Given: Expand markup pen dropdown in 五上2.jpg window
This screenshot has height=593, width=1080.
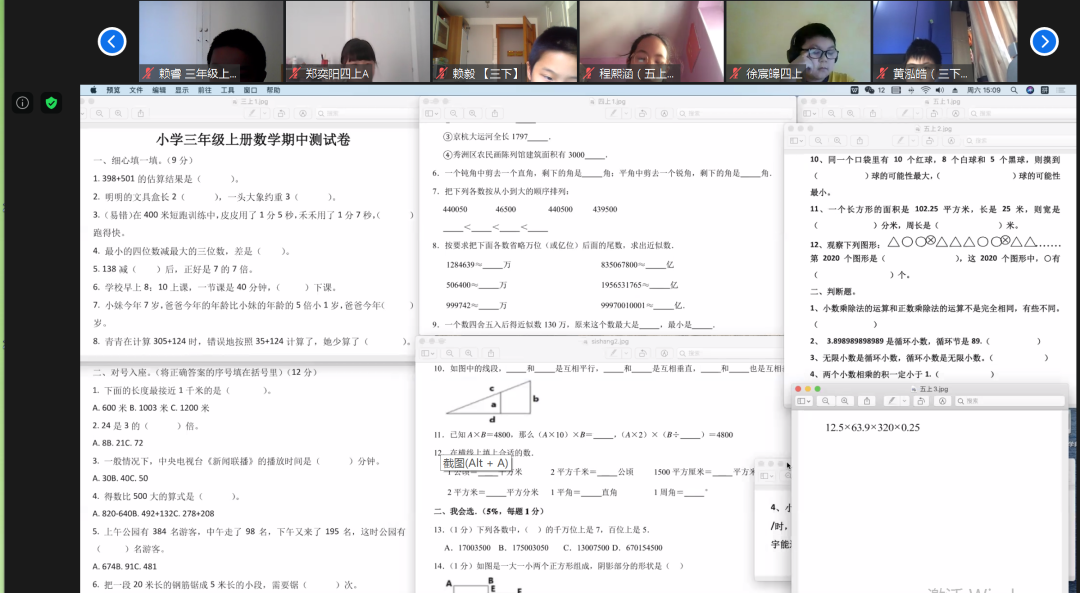Looking at the screenshot, I should [x=915, y=141].
